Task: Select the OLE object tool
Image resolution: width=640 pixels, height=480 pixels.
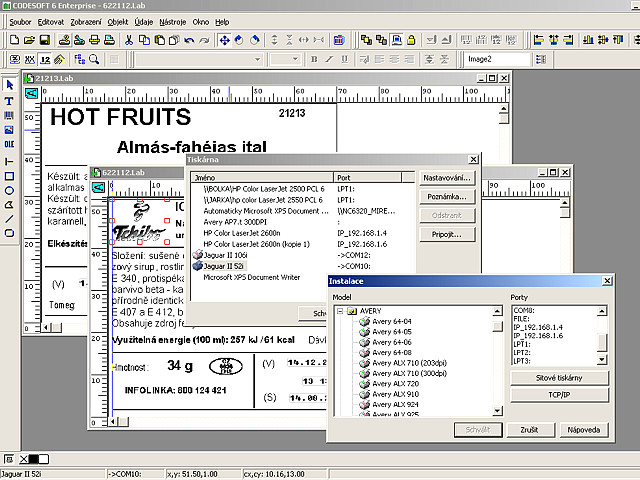Action: (9, 144)
